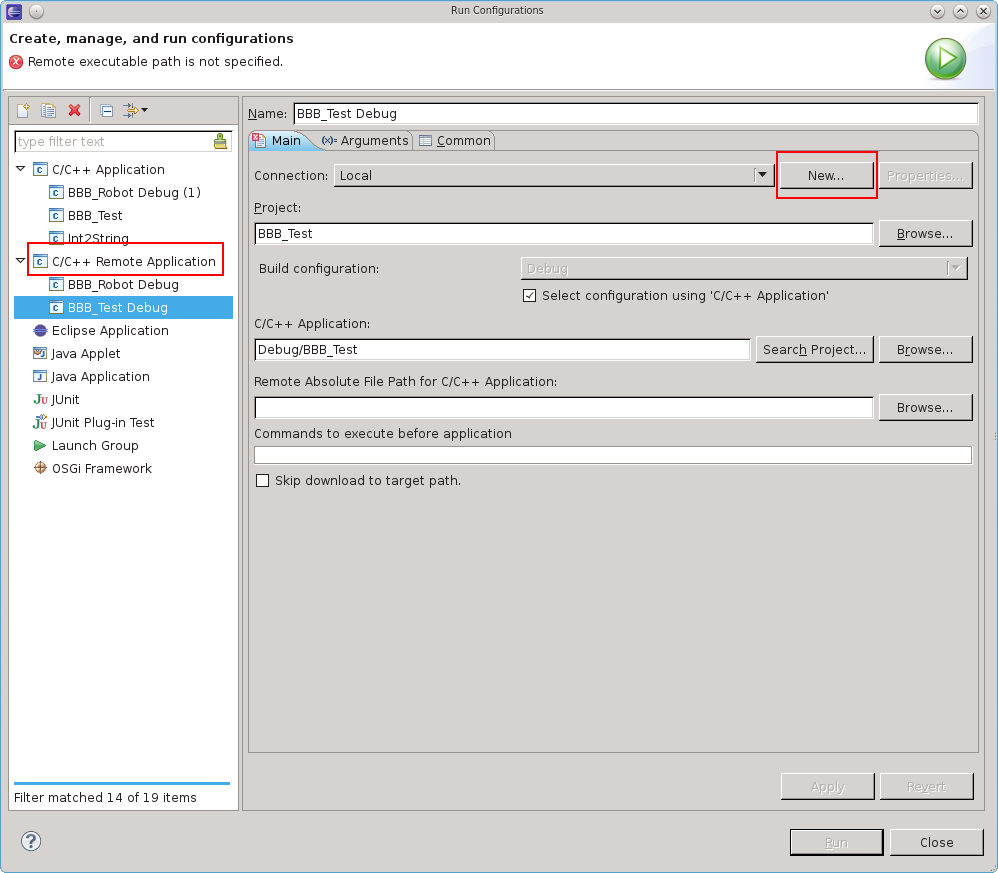Select Launch Group configuration type
Screen dimensions: 998x873
coord(94,445)
